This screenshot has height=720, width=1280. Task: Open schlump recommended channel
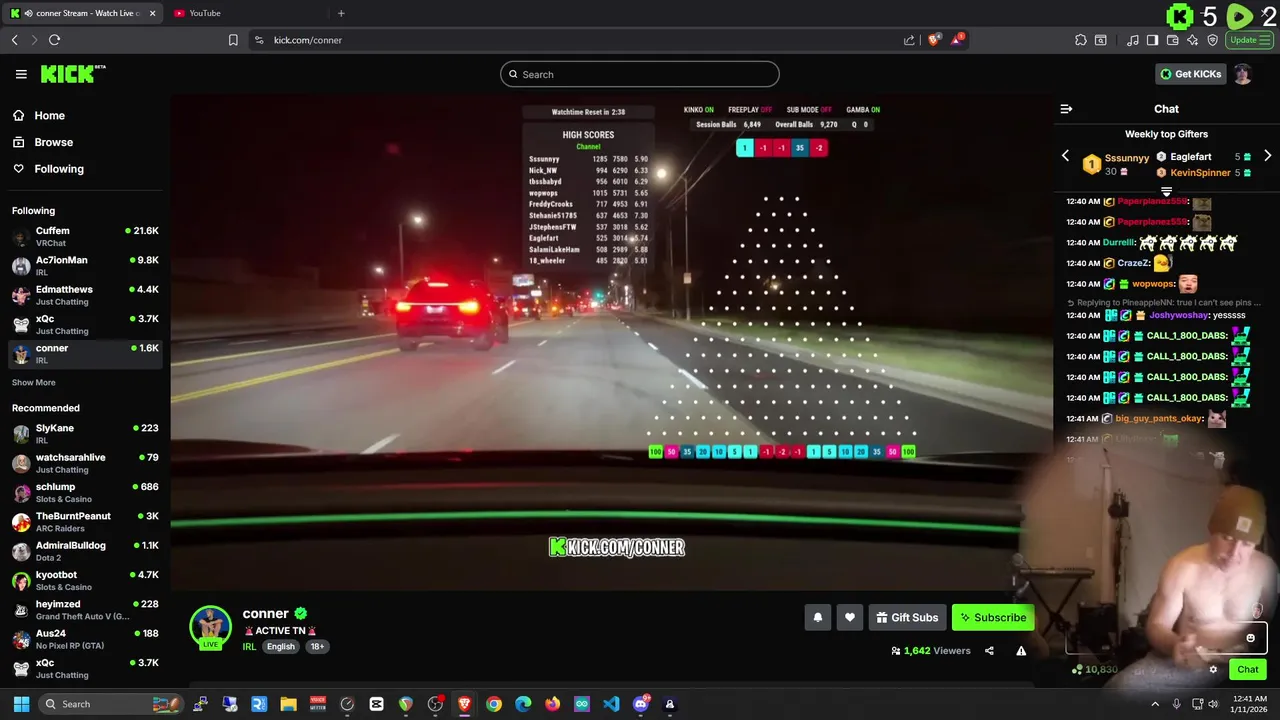pos(84,492)
